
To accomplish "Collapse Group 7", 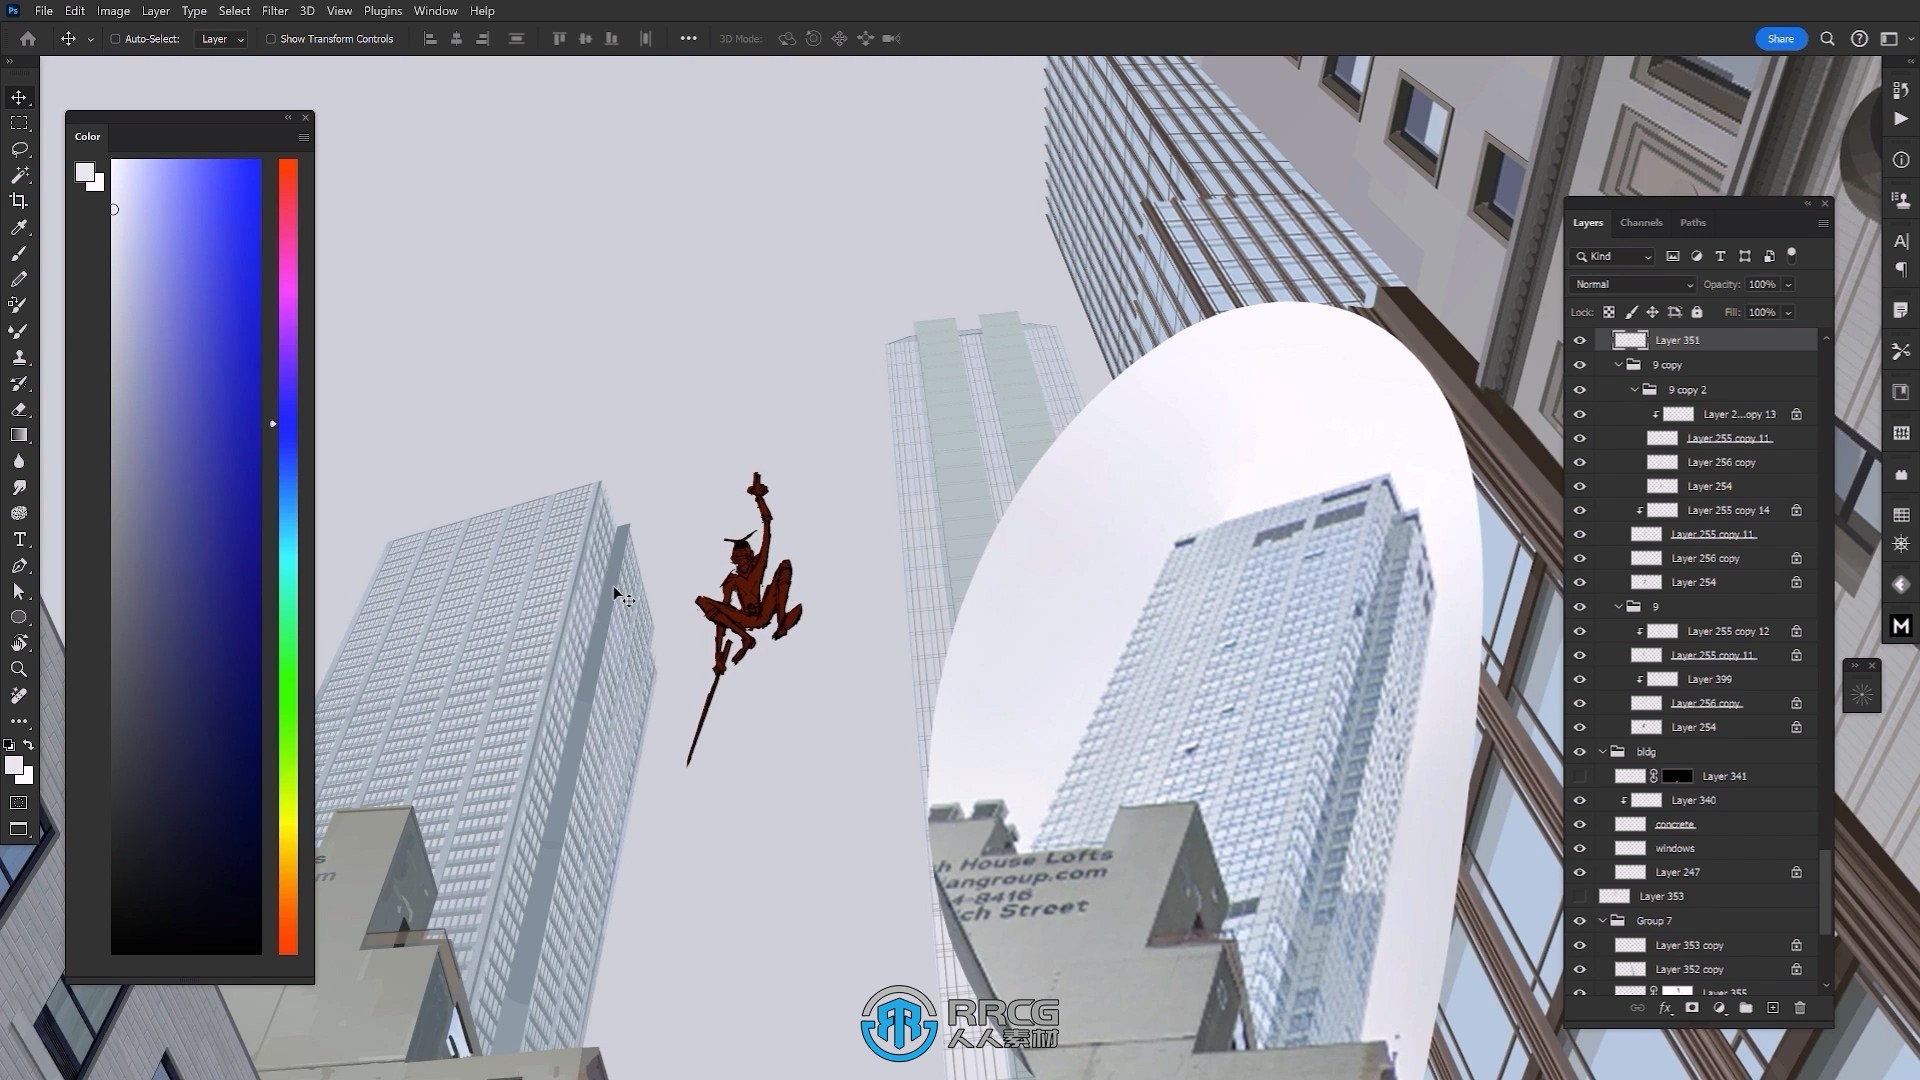I will [1603, 921].
